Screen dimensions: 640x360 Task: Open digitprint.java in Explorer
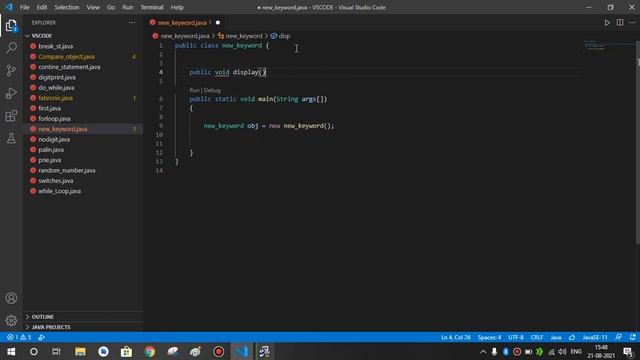click(57, 77)
